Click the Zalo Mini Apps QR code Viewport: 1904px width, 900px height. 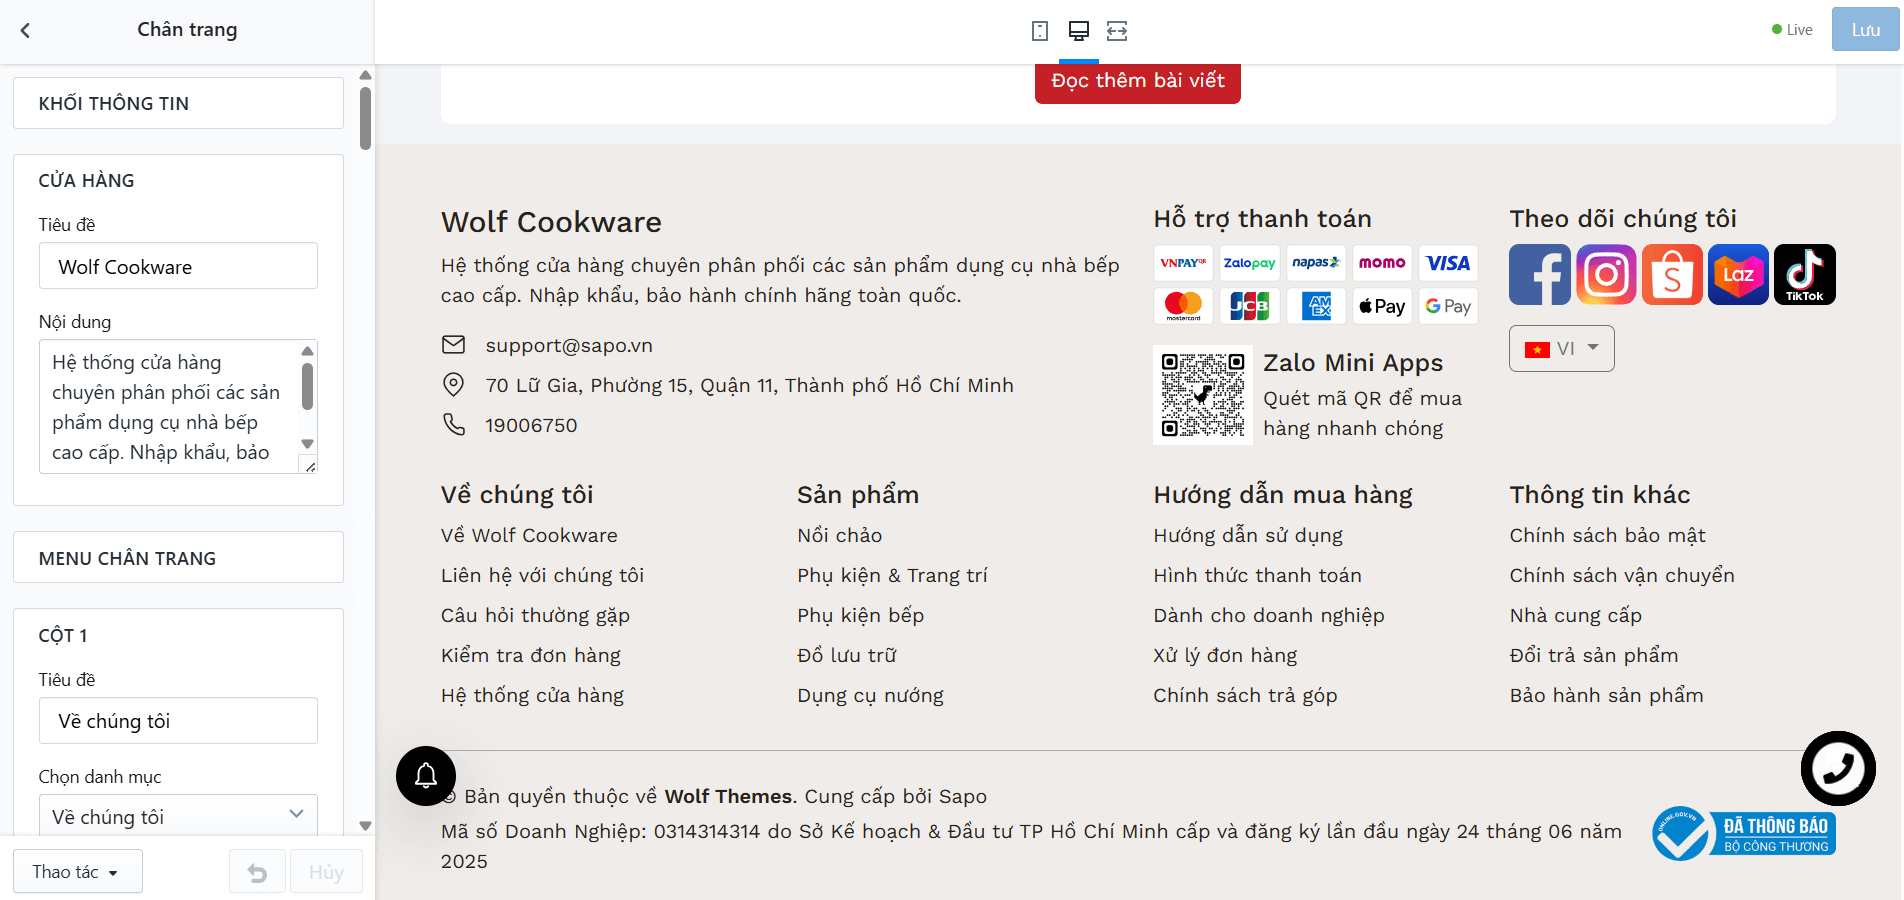tap(1203, 395)
